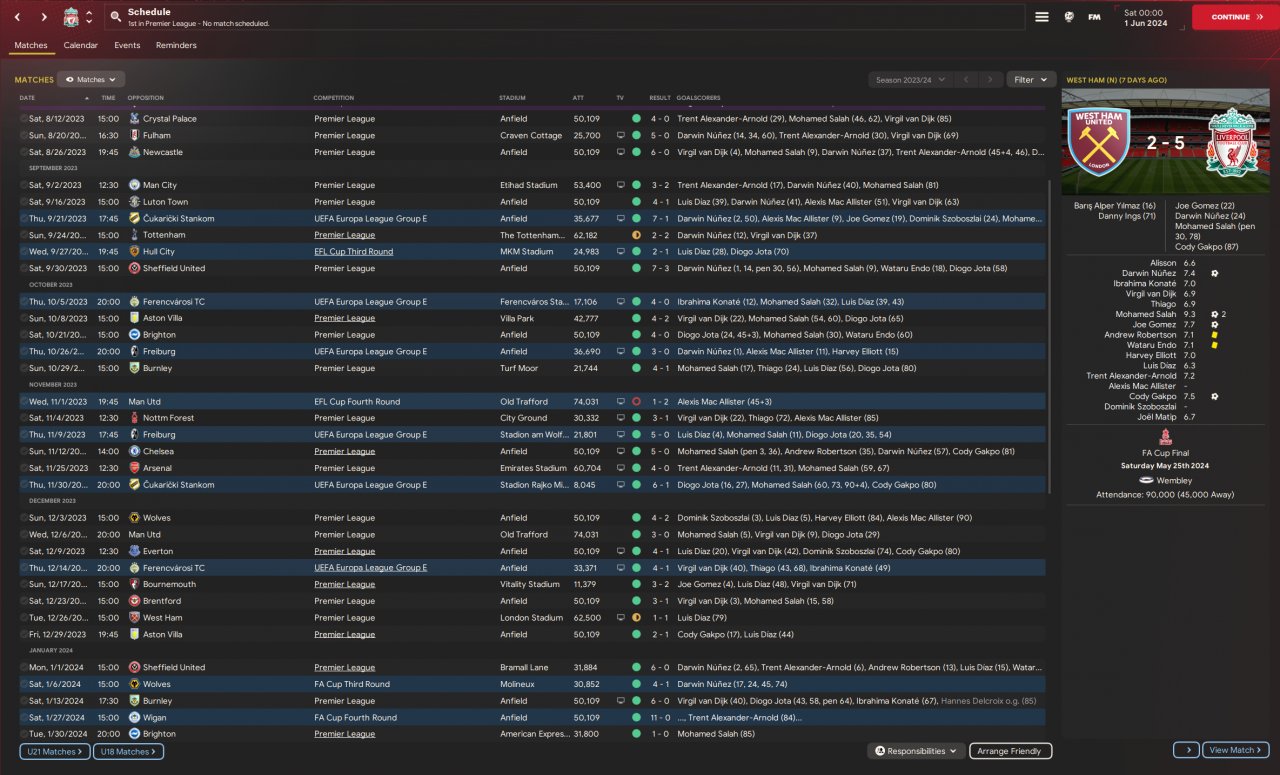Toggle reminder circle on Wigan FA Cup row

pos(24,718)
